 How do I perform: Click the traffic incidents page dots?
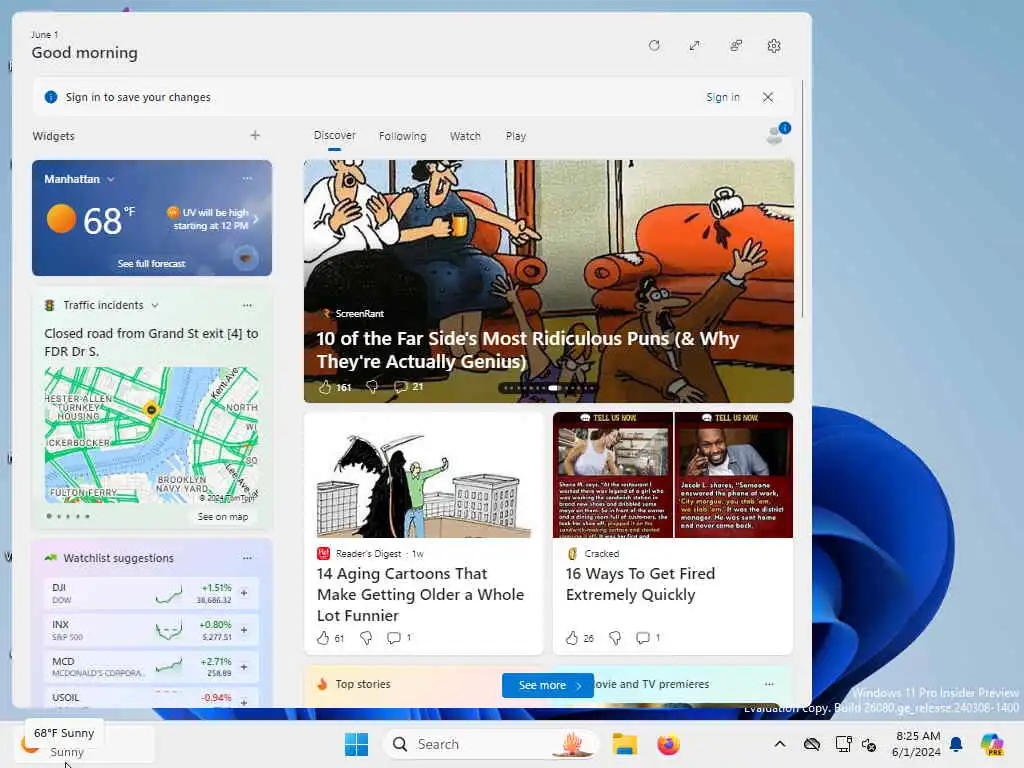[x=68, y=517]
